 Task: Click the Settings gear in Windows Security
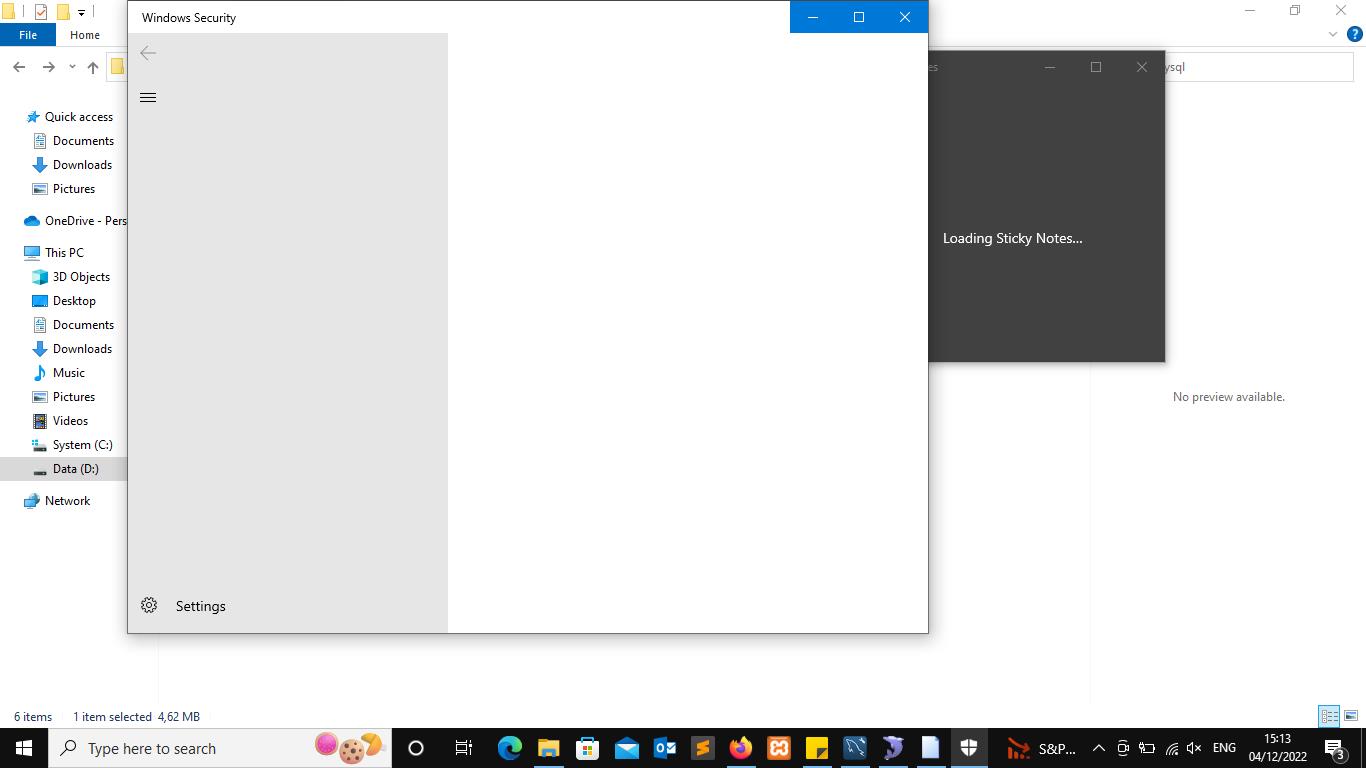pos(149,606)
